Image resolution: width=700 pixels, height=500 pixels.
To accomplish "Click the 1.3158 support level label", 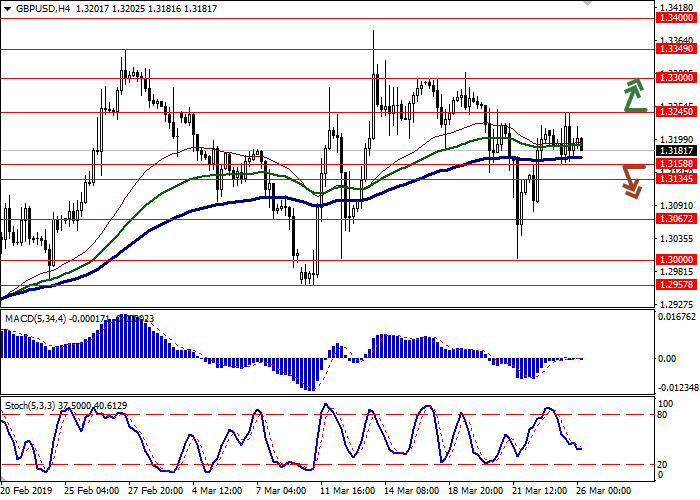I will click(x=675, y=164).
